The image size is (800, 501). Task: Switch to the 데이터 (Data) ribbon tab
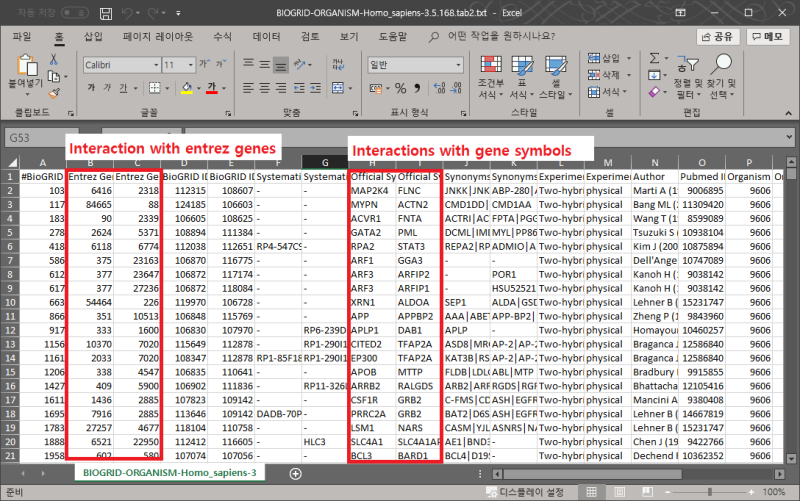[x=266, y=37]
